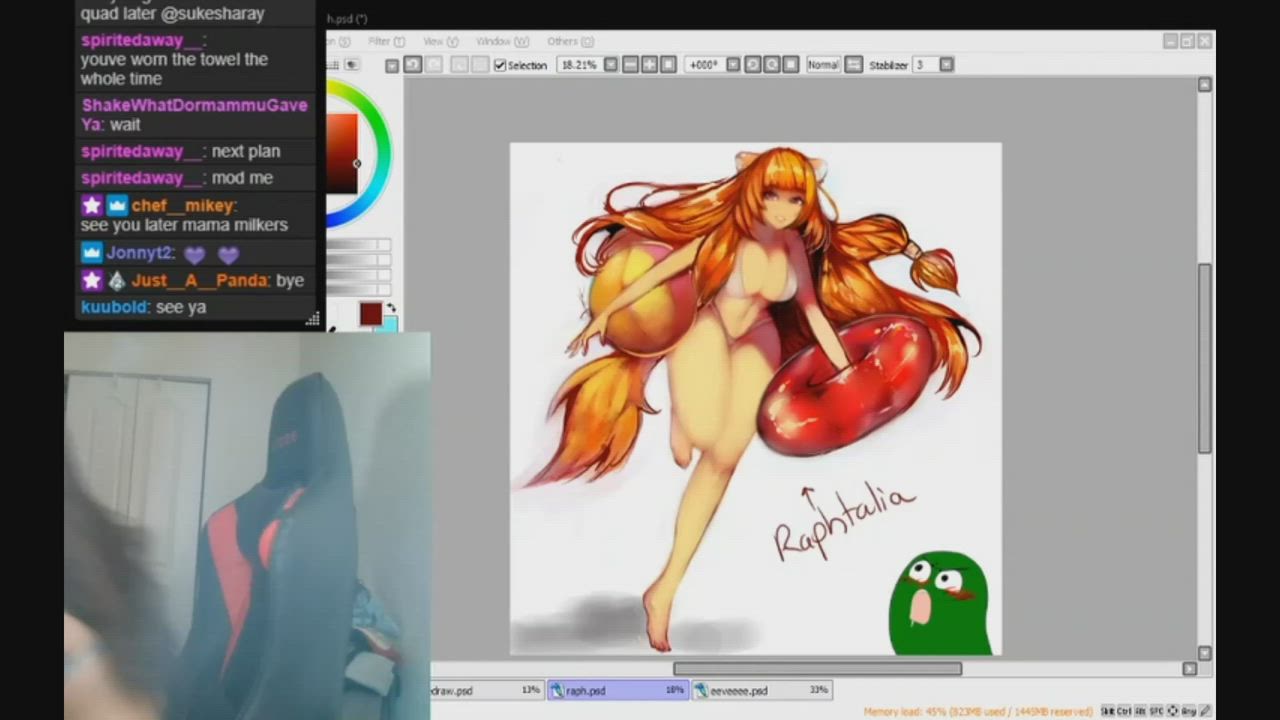The width and height of the screenshot is (1280, 720).
Task: Switch to the raph.psd document tab
Action: pos(617,690)
